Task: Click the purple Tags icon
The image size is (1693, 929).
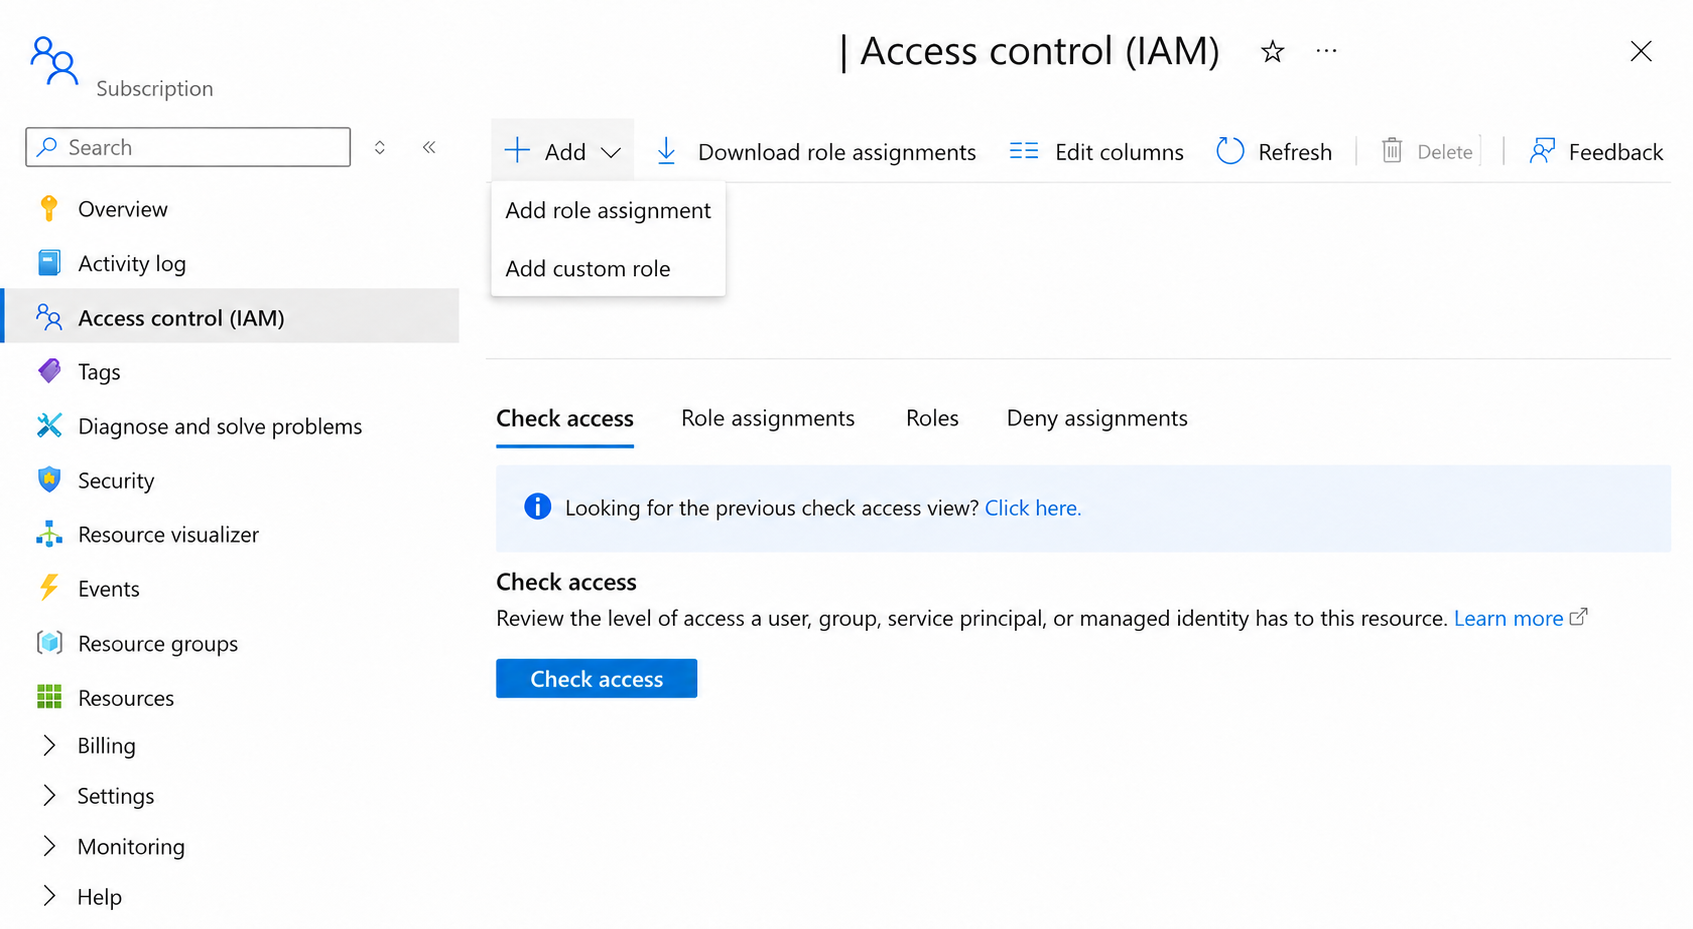Action: [49, 371]
